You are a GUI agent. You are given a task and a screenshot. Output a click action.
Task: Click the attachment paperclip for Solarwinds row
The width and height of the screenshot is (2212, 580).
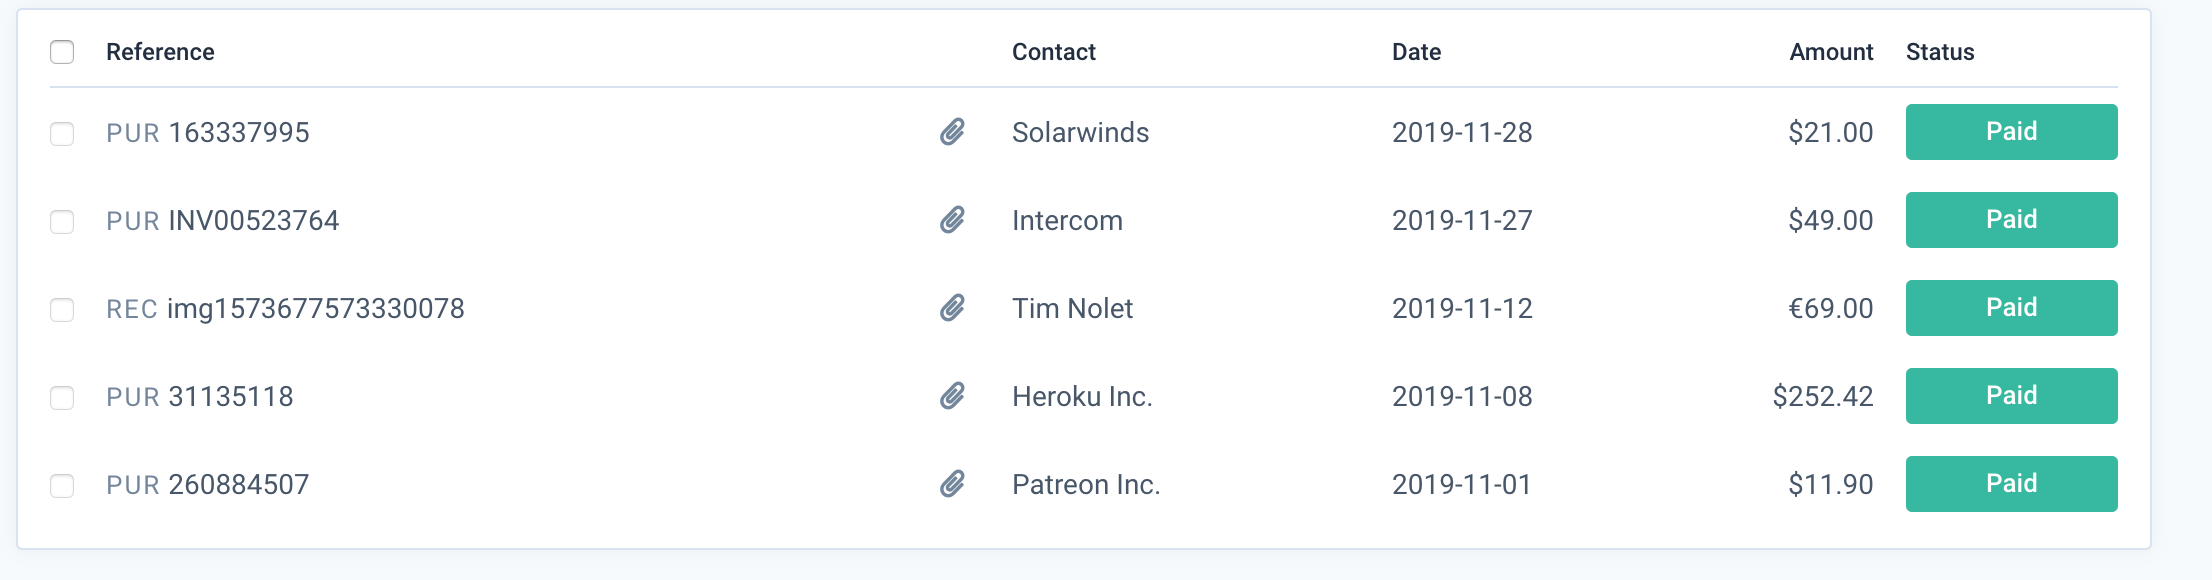click(x=952, y=132)
